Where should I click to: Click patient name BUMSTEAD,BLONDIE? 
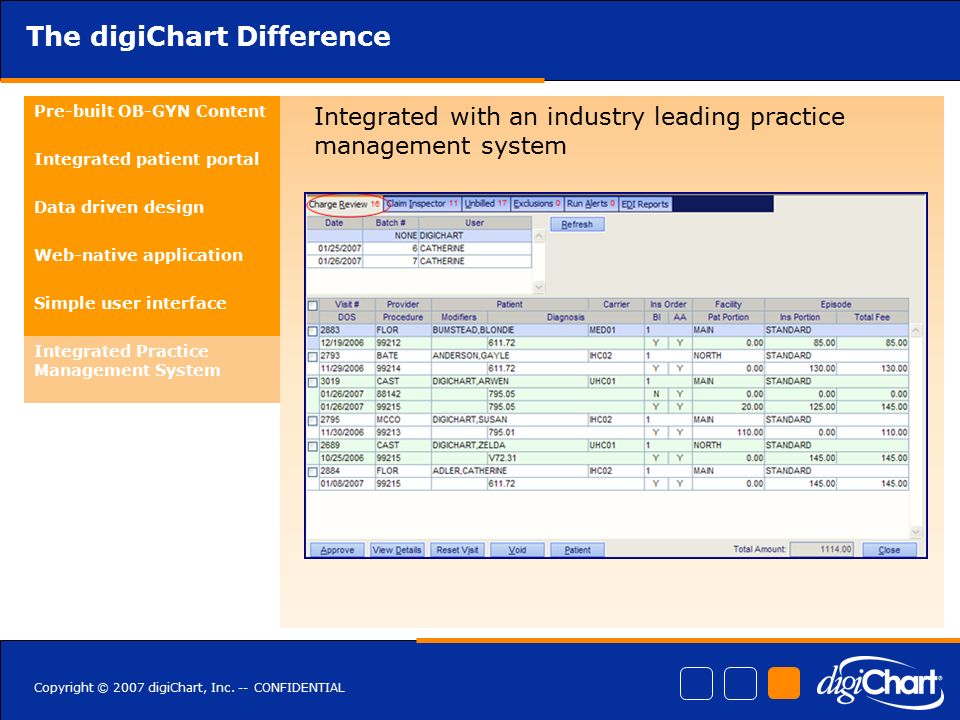pyautogui.click(x=473, y=330)
